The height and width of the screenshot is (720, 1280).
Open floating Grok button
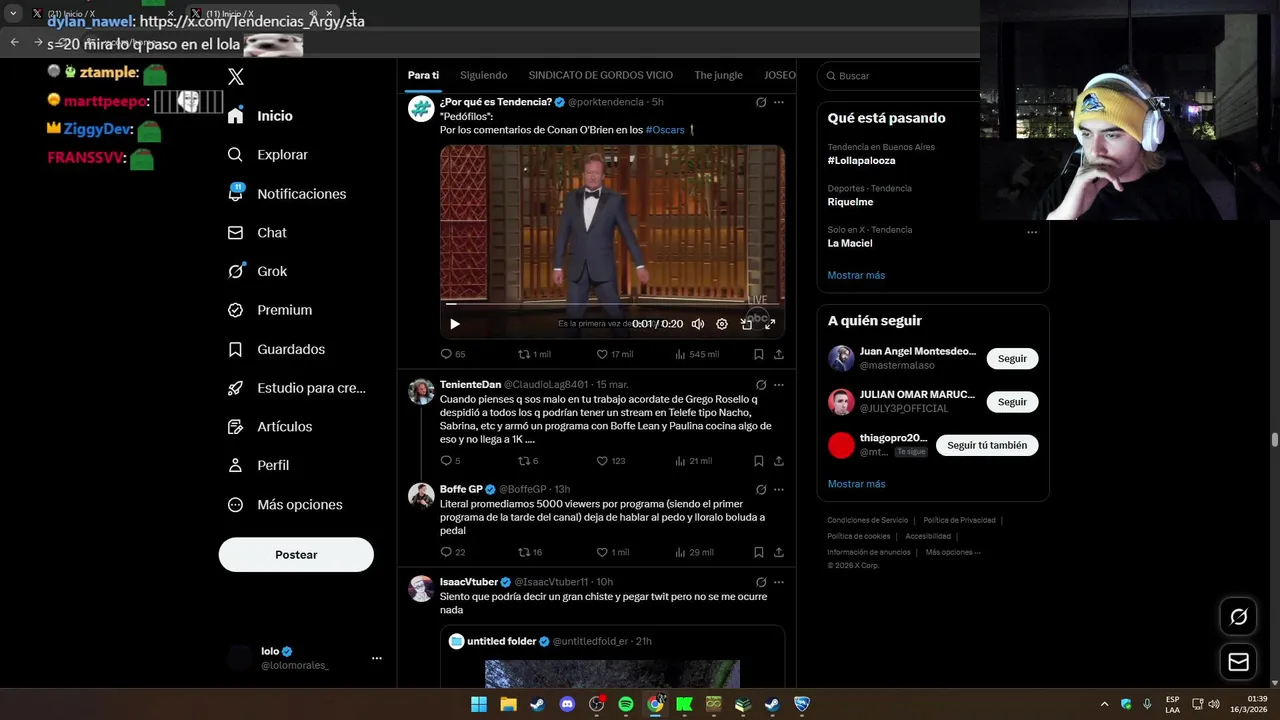click(x=1238, y=617)
